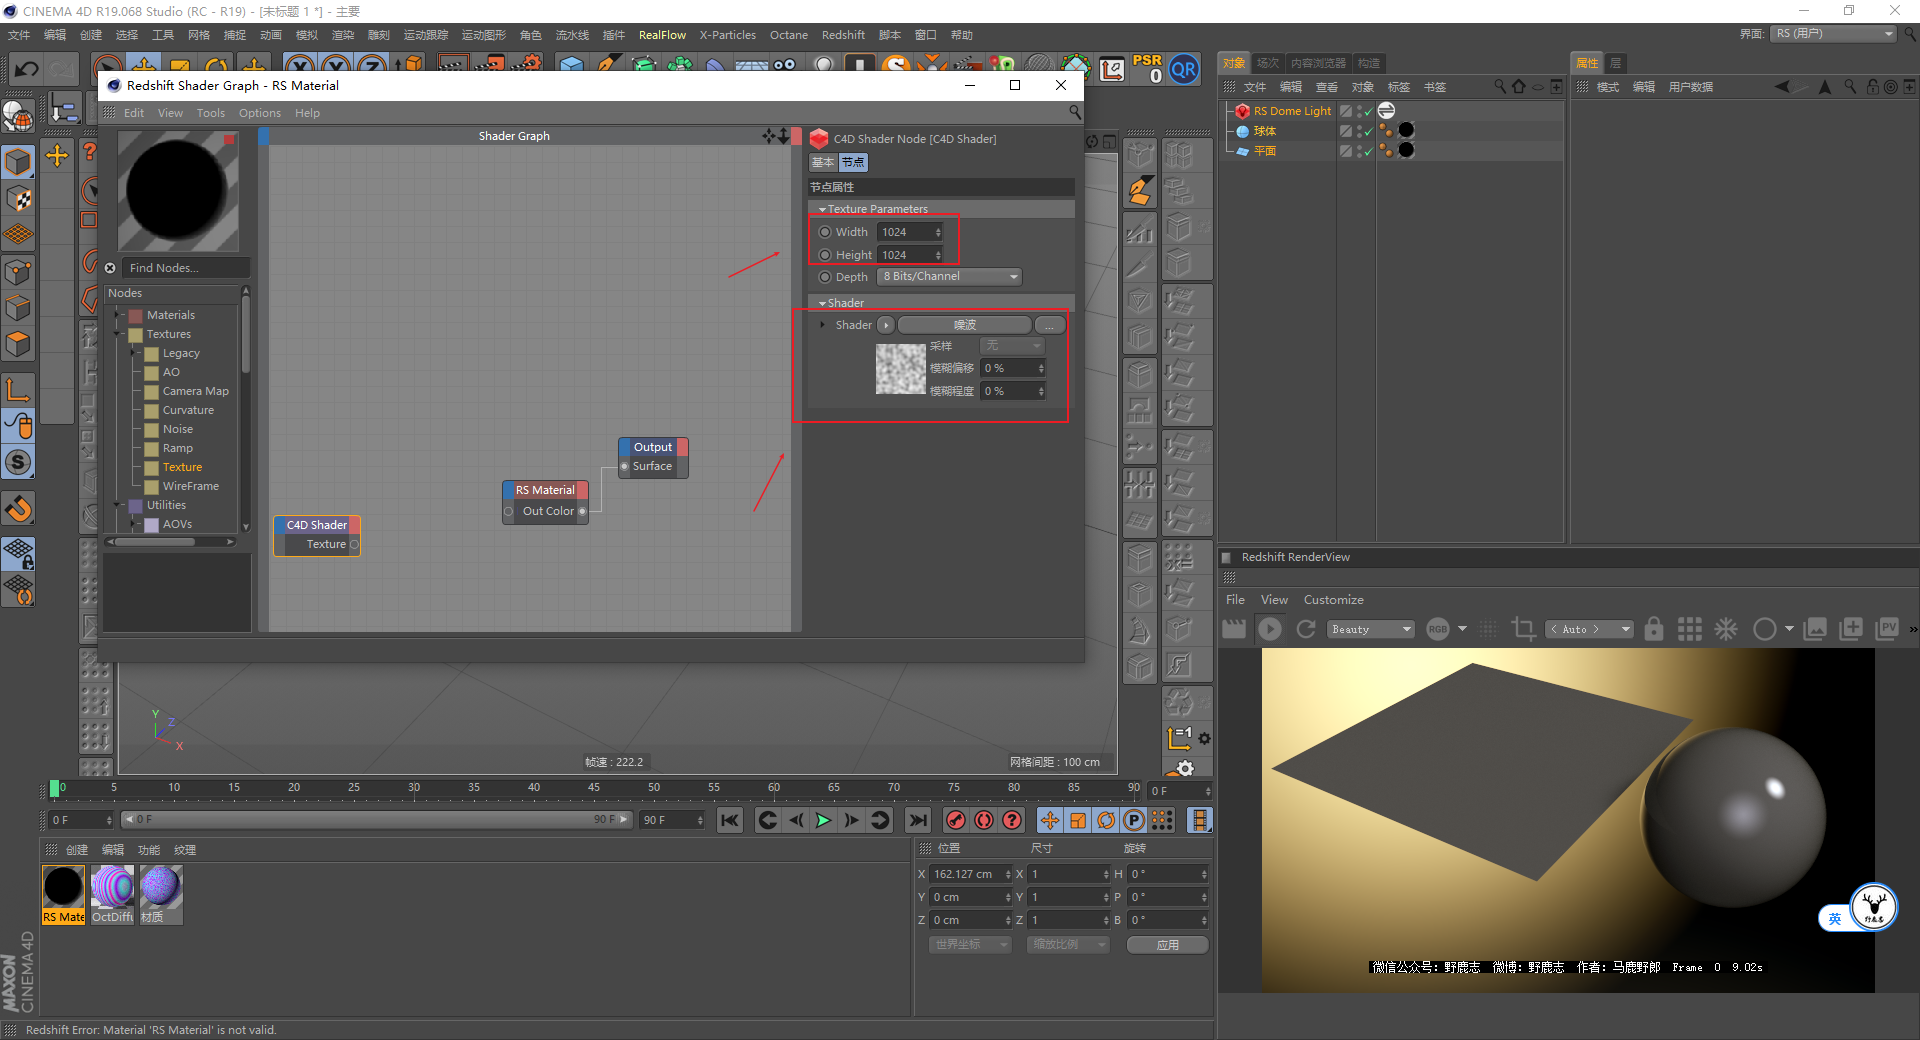Image resolution: width=1920 pixels, height=1040 pixels.
Task: Click the 应用 apply button
Action: [x=1168, y=945]
